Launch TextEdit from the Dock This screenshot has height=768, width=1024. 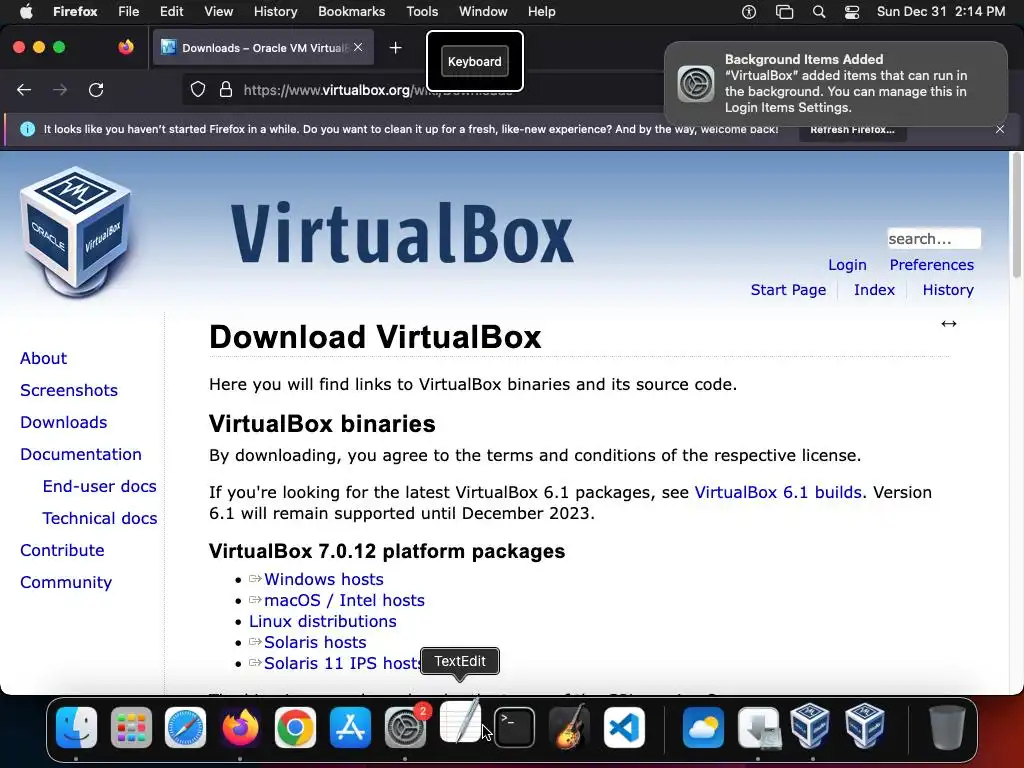(x=460, y=721)
